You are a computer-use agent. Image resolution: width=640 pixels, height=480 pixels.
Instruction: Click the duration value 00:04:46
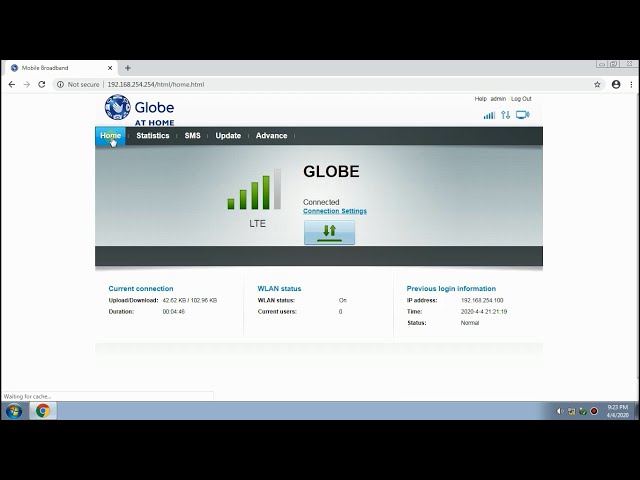(x=173, y=311)
